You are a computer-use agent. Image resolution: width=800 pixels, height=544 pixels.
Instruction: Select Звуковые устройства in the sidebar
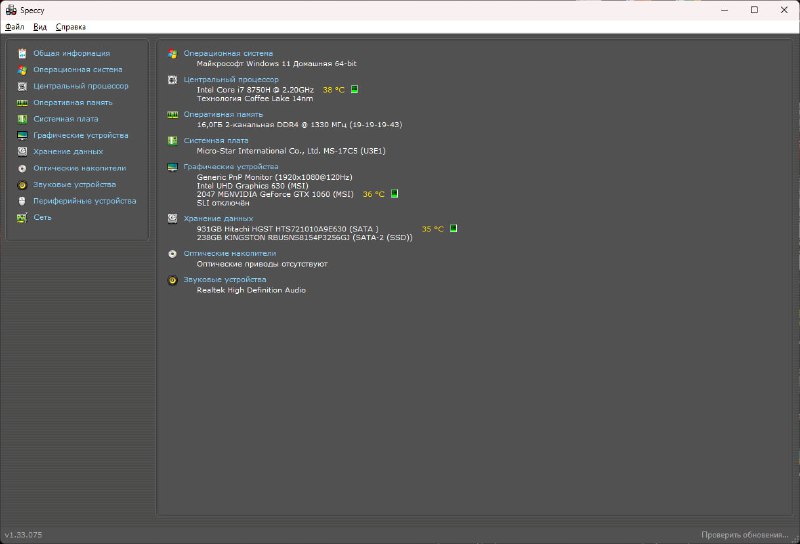[74, 184]
